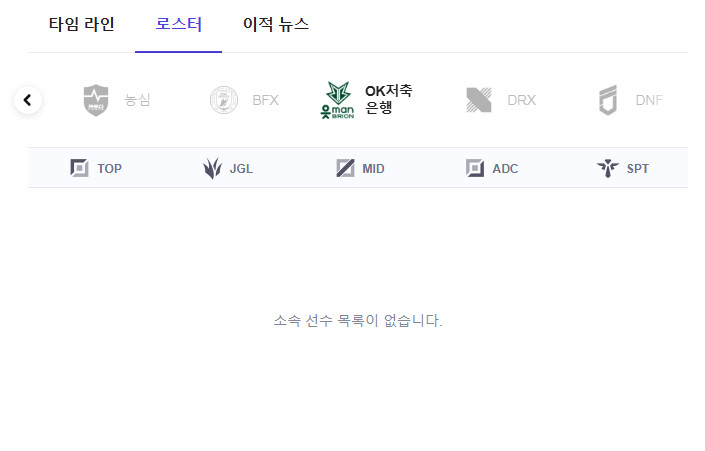Show previous teams with left chevron
This screenshot has height=451, width=705.
(28, 100)
